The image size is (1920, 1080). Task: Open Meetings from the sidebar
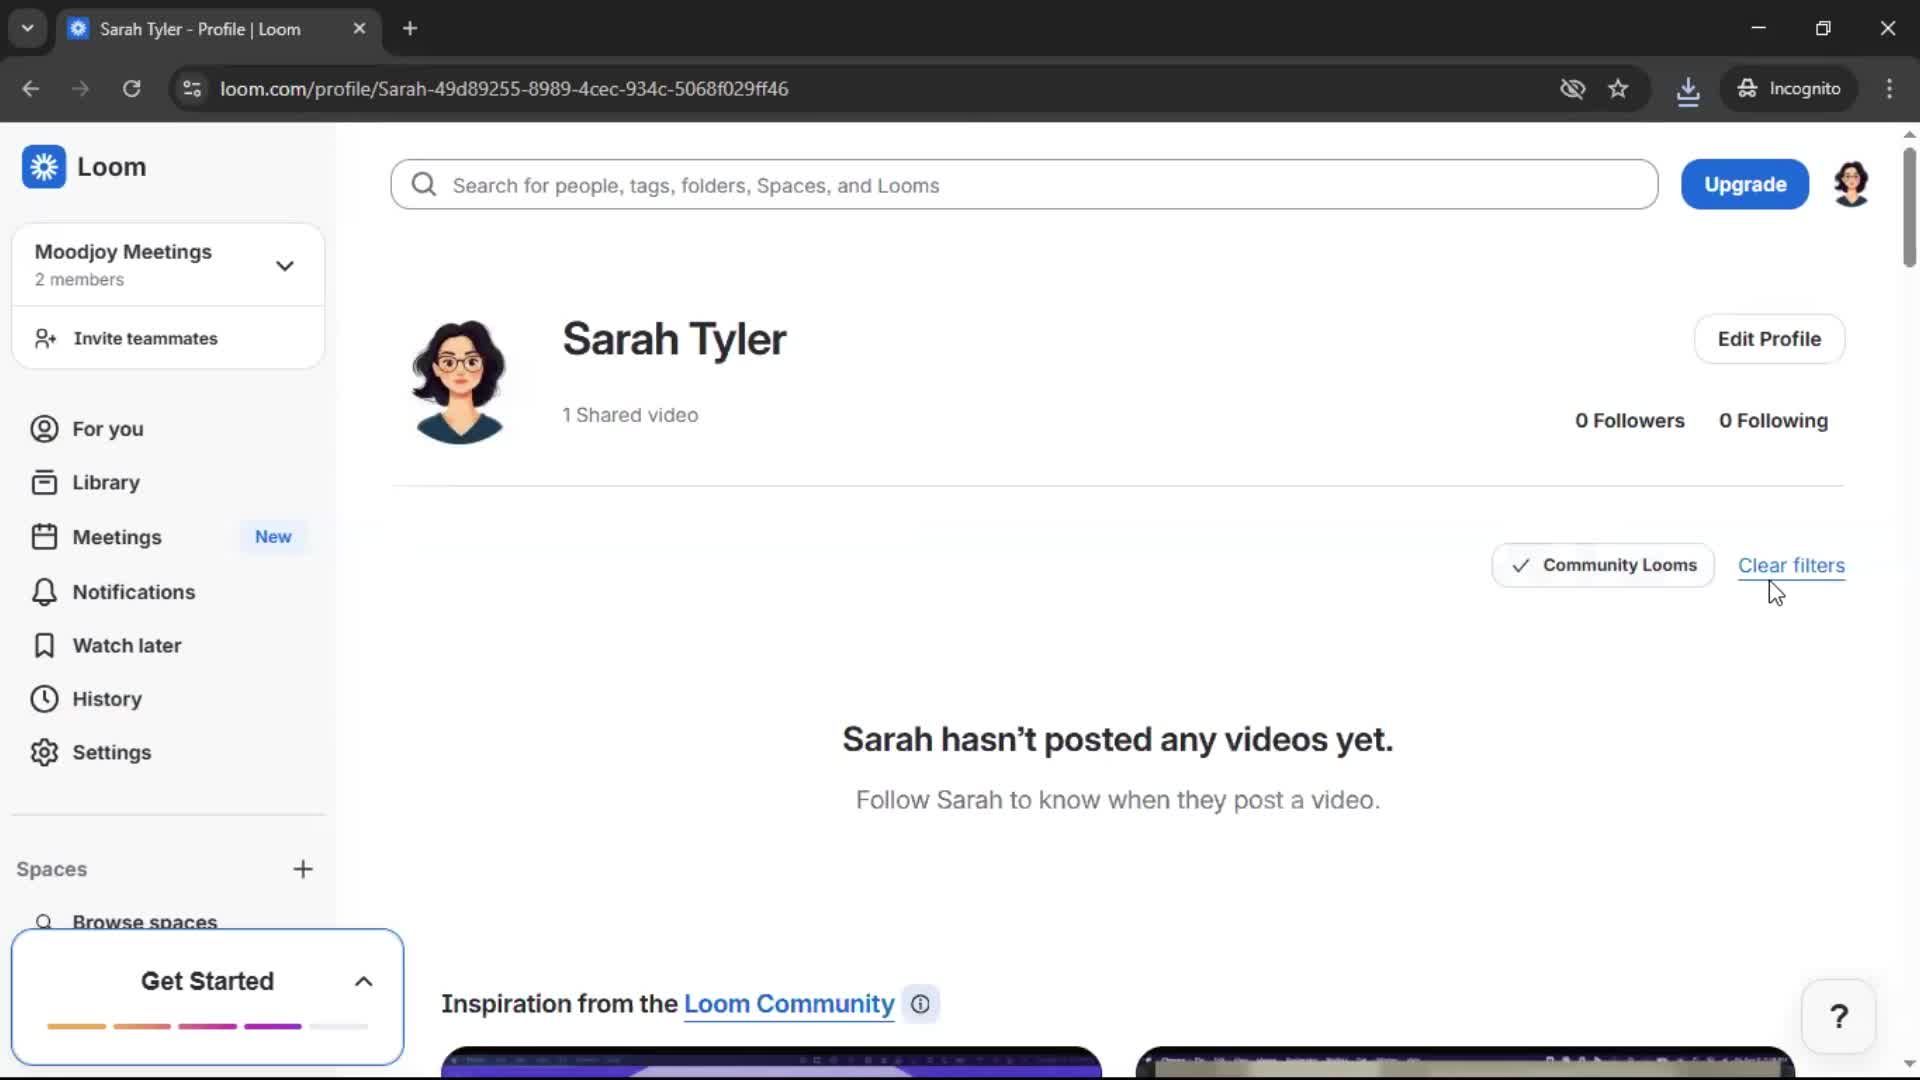coord(119,537)
